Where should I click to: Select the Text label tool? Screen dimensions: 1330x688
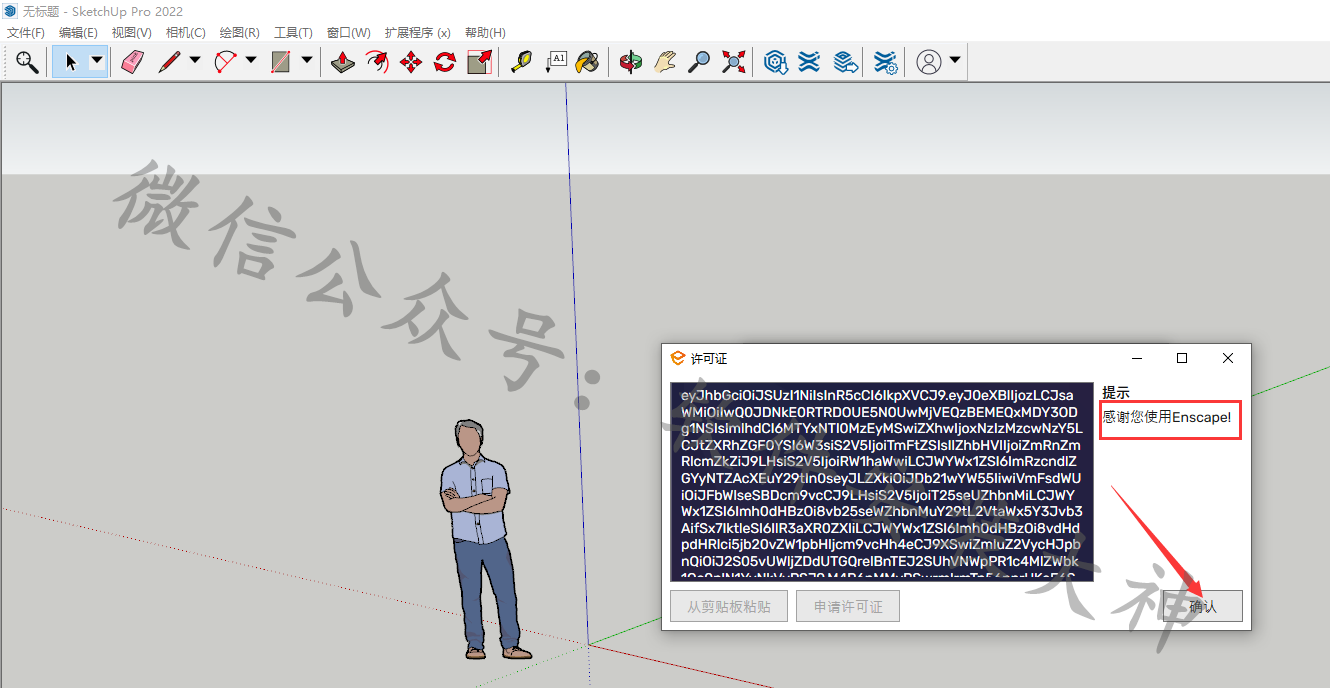(555, 62)
